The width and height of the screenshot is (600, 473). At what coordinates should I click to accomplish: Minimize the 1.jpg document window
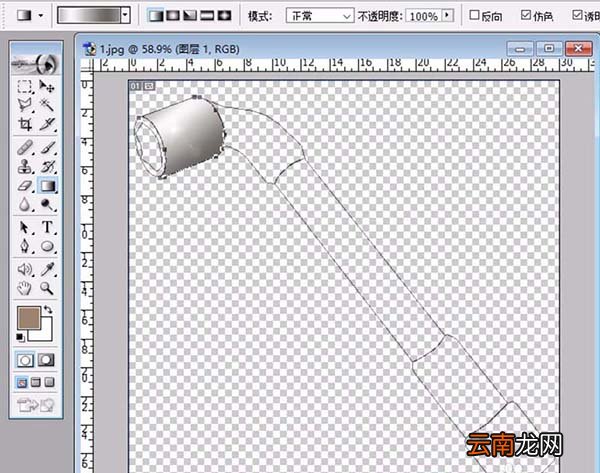click(x=520, y=49)
